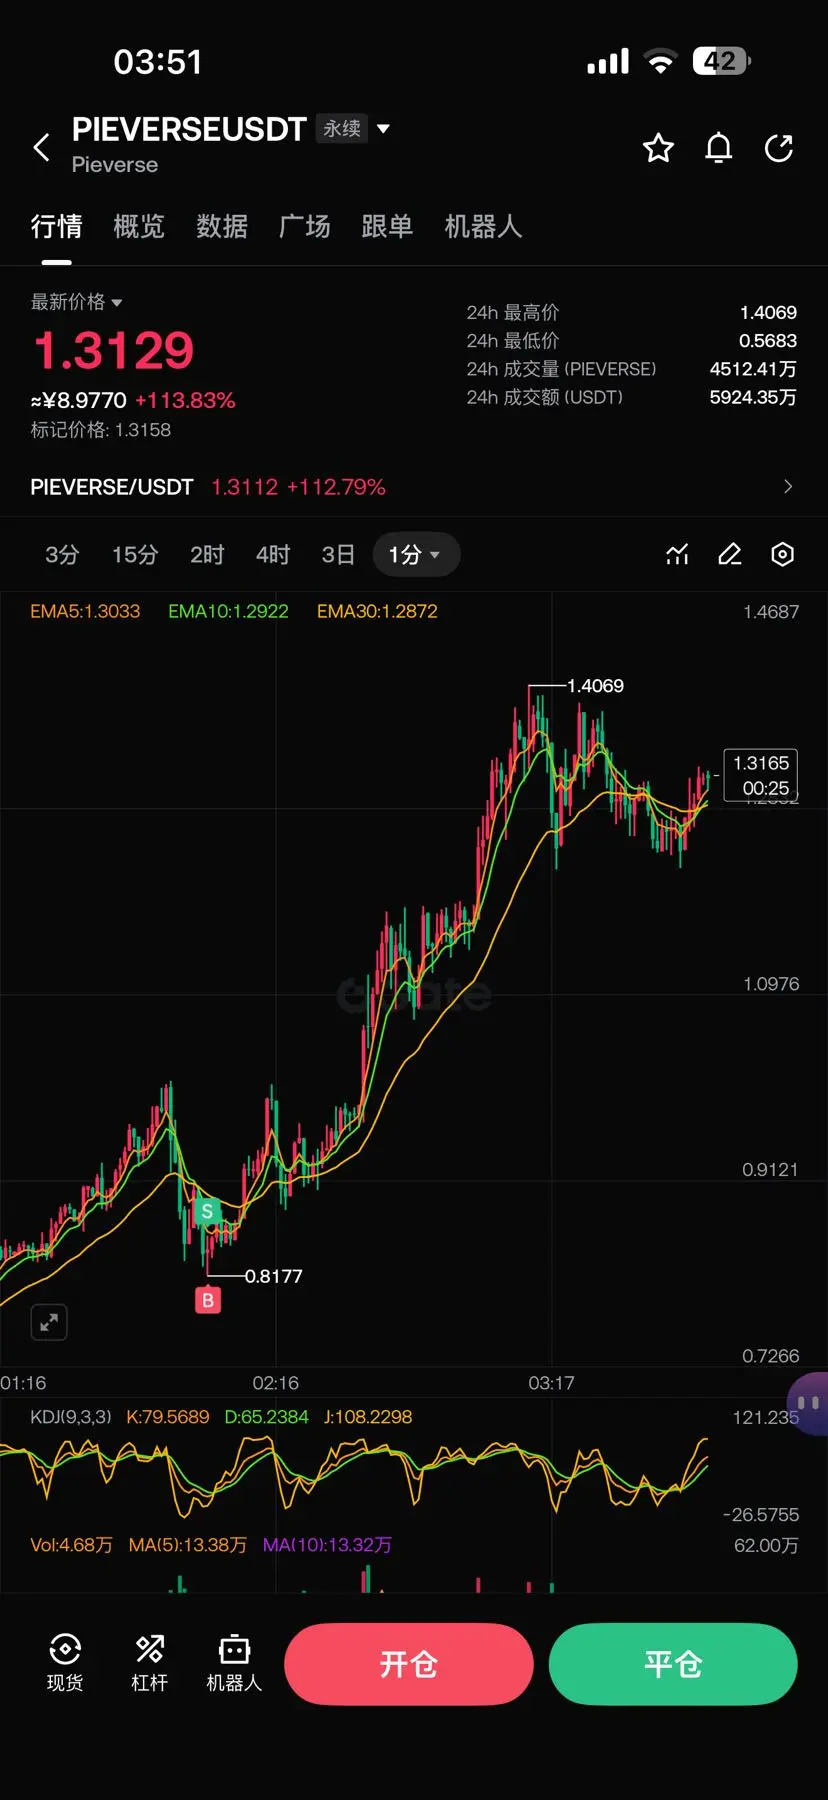828x1800 pixels.
Task: Tap the EMA30:1.2872 indicator label
Action: click(377, 611)
